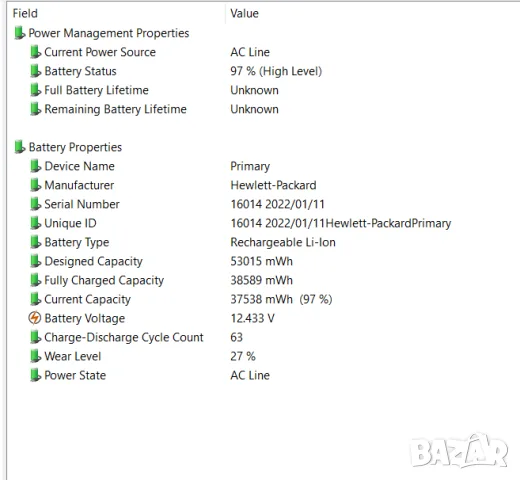This screenshot has height=480, width=520.
Task: Select the Battery Voltage label
Action: click(85, 318)
